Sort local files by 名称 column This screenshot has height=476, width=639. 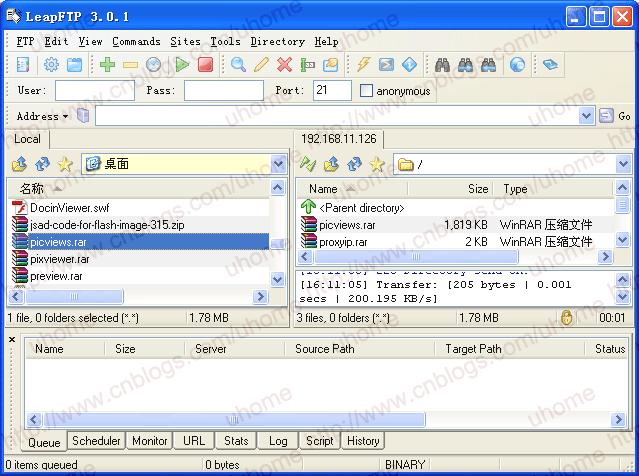pos(139,188)
